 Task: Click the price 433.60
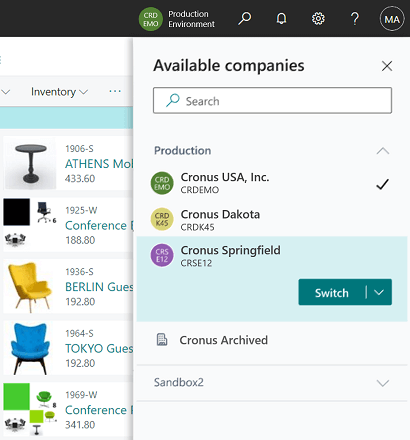click(80, 179)
